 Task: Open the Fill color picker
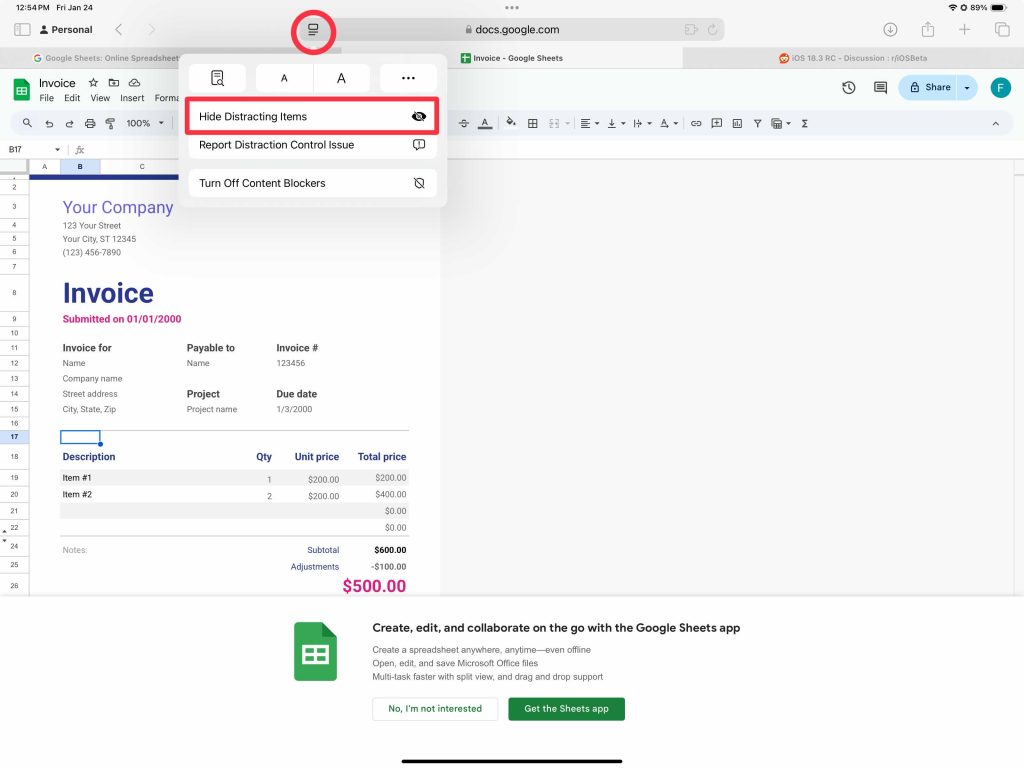[x=510, y=123]
